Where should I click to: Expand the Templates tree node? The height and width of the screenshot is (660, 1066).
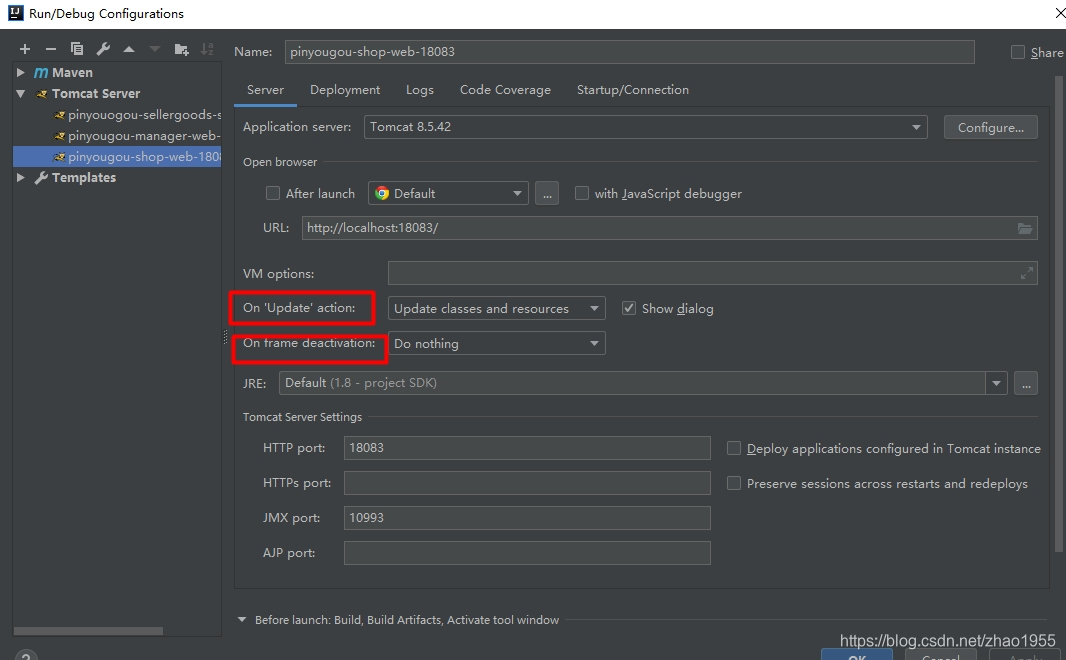20,177
